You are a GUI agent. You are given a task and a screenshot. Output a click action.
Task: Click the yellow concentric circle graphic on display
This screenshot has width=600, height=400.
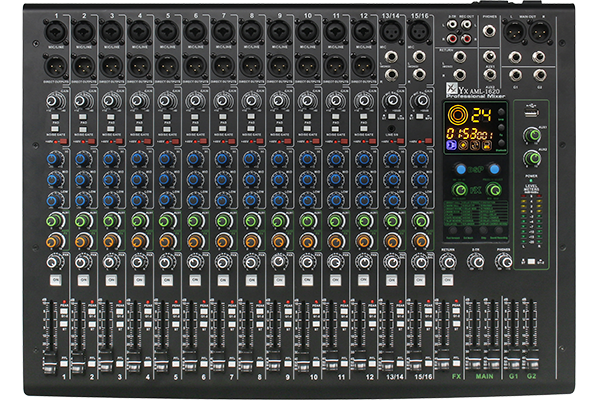click(x=458, y=115)
